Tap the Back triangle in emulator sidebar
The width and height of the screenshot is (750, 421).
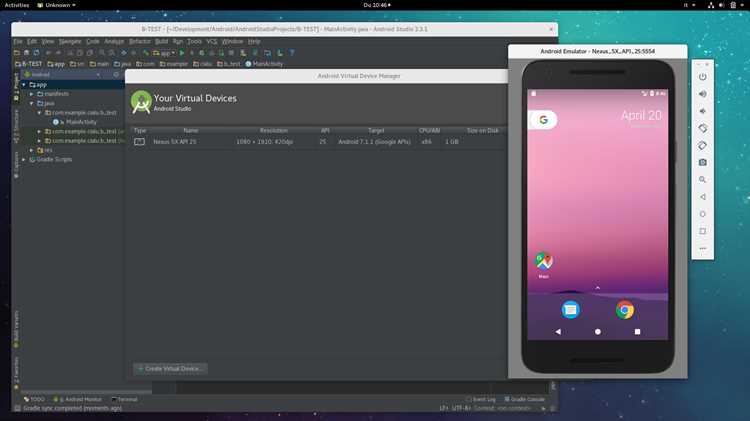pyautogui.click(x=702, y=197)
